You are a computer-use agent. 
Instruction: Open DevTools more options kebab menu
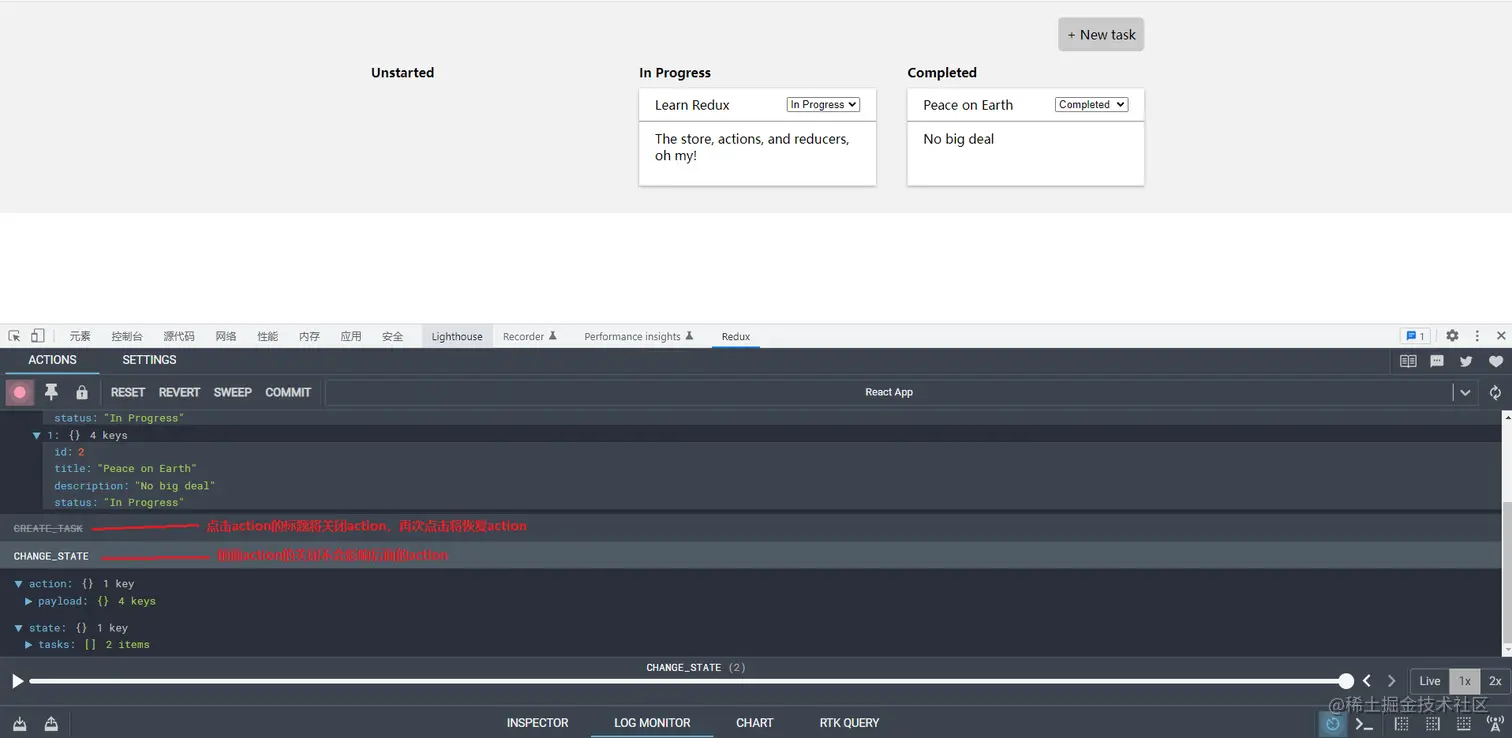(x=1477, y=336)
